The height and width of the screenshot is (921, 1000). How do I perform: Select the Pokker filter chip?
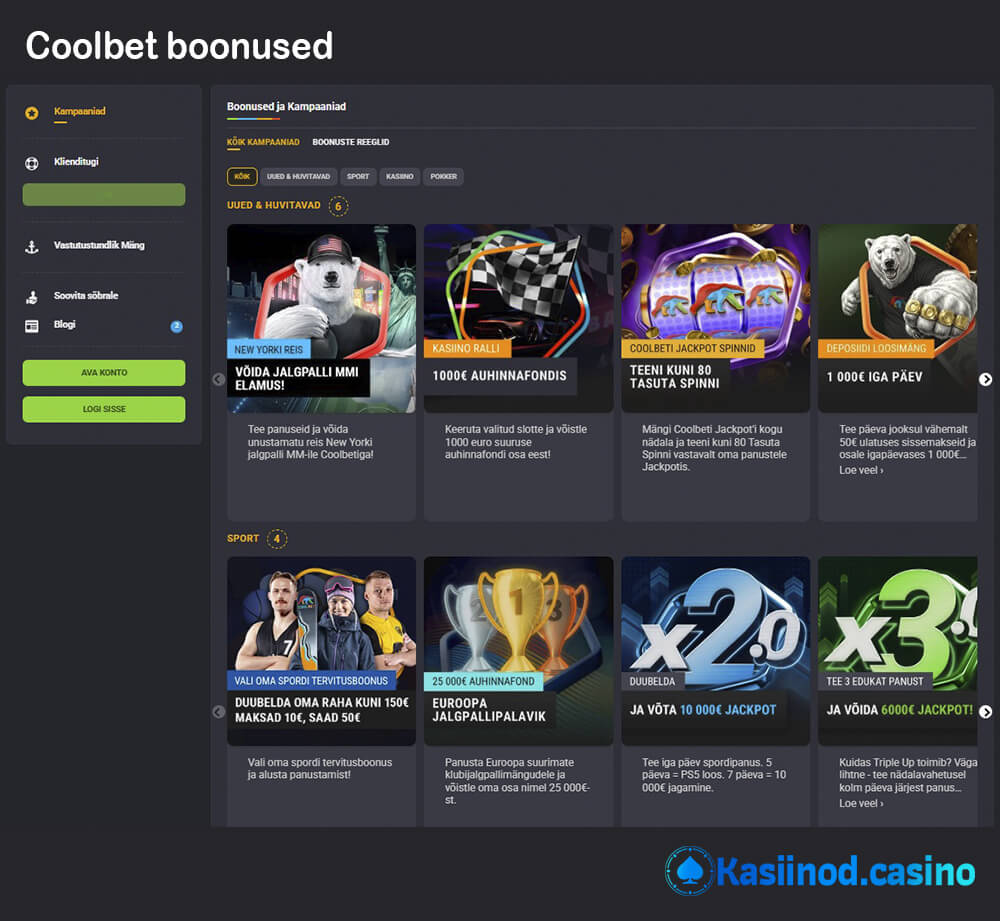(444, 177)
